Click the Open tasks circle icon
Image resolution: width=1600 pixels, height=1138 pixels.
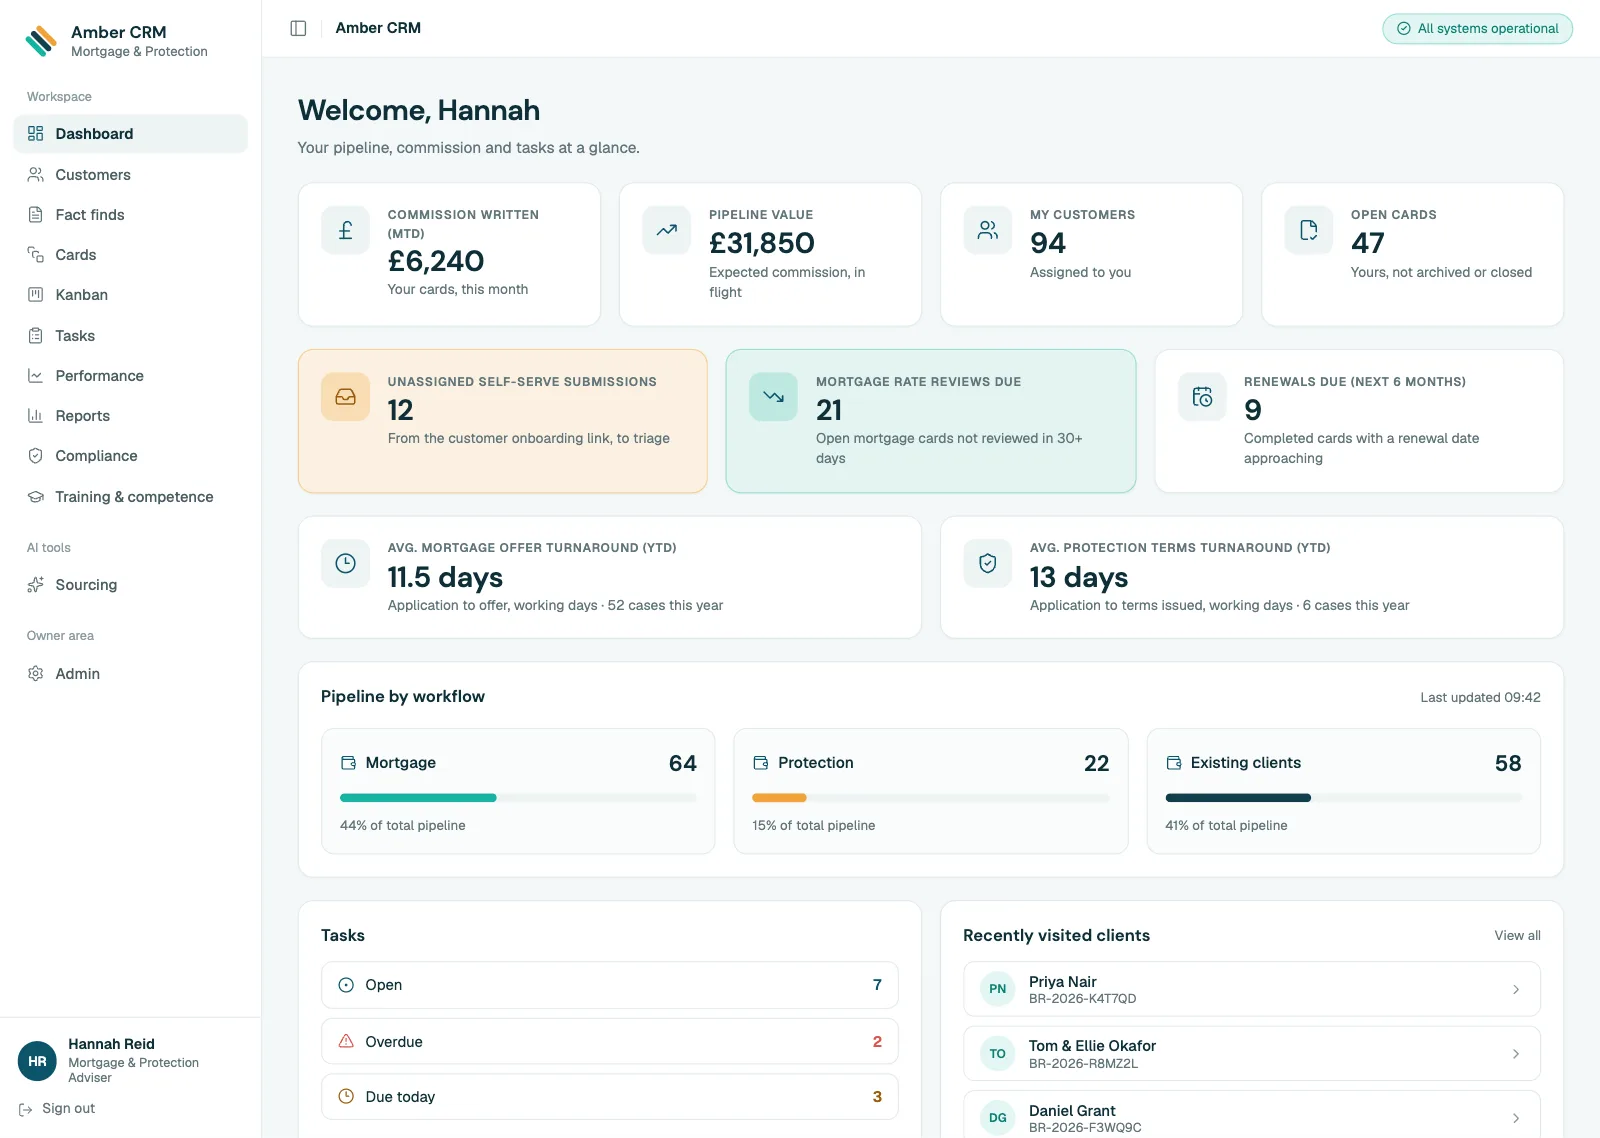(x=346, y=985)
